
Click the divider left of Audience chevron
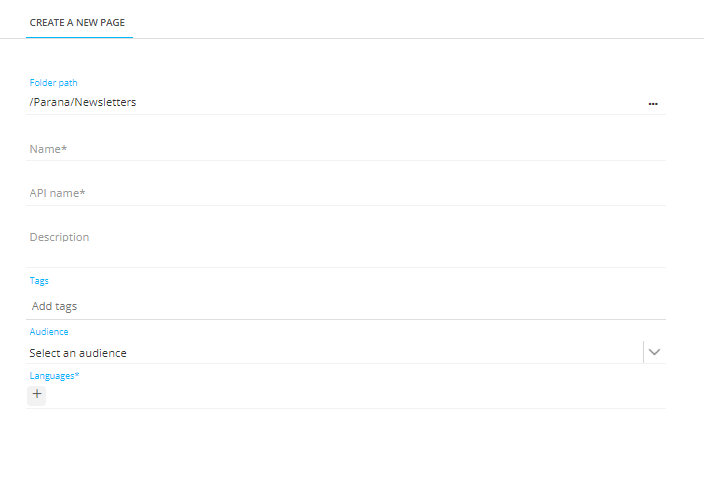tap(643, 352)
